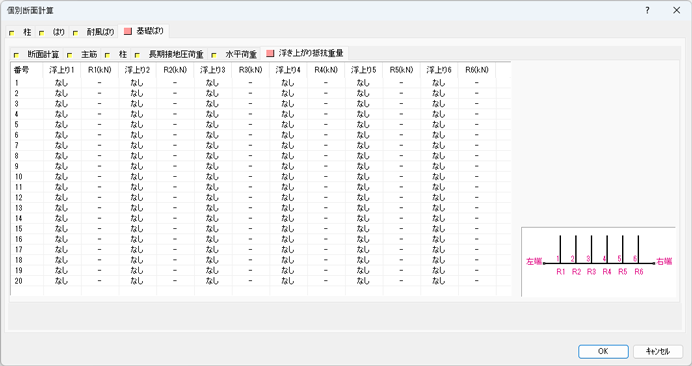Click row 16's 浮上り5 cell showing なし

(x=364, y=239)
